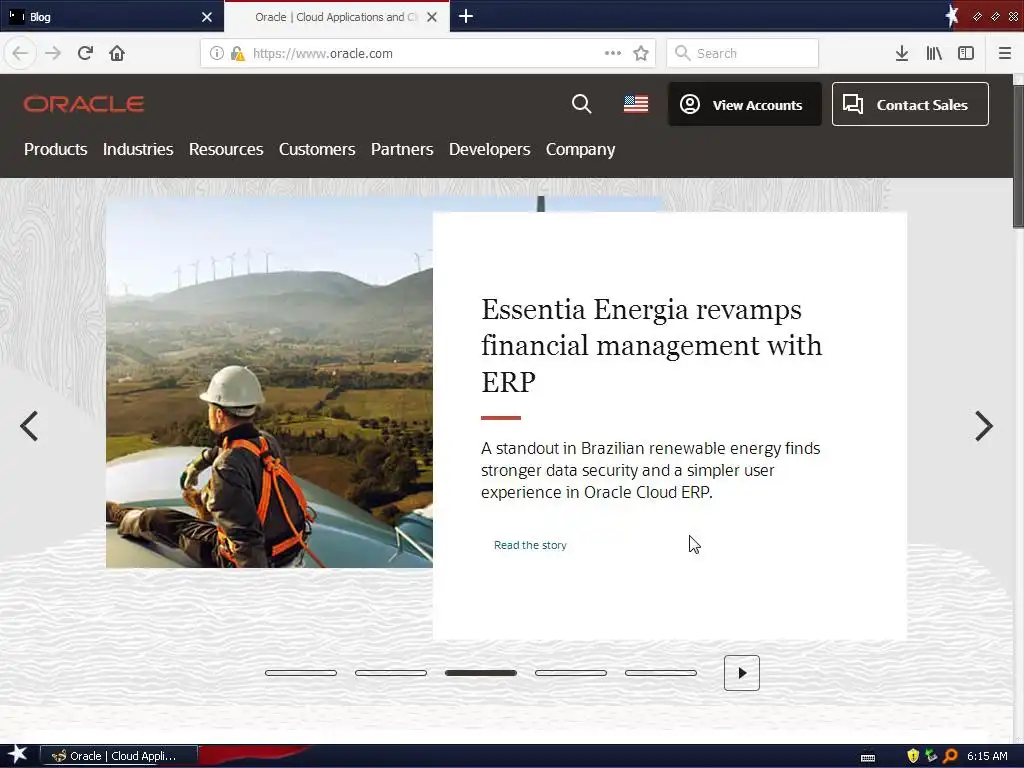1024x768 pixels.
Task: Go back with the browser back arrow
Action: tap(20, 53)
